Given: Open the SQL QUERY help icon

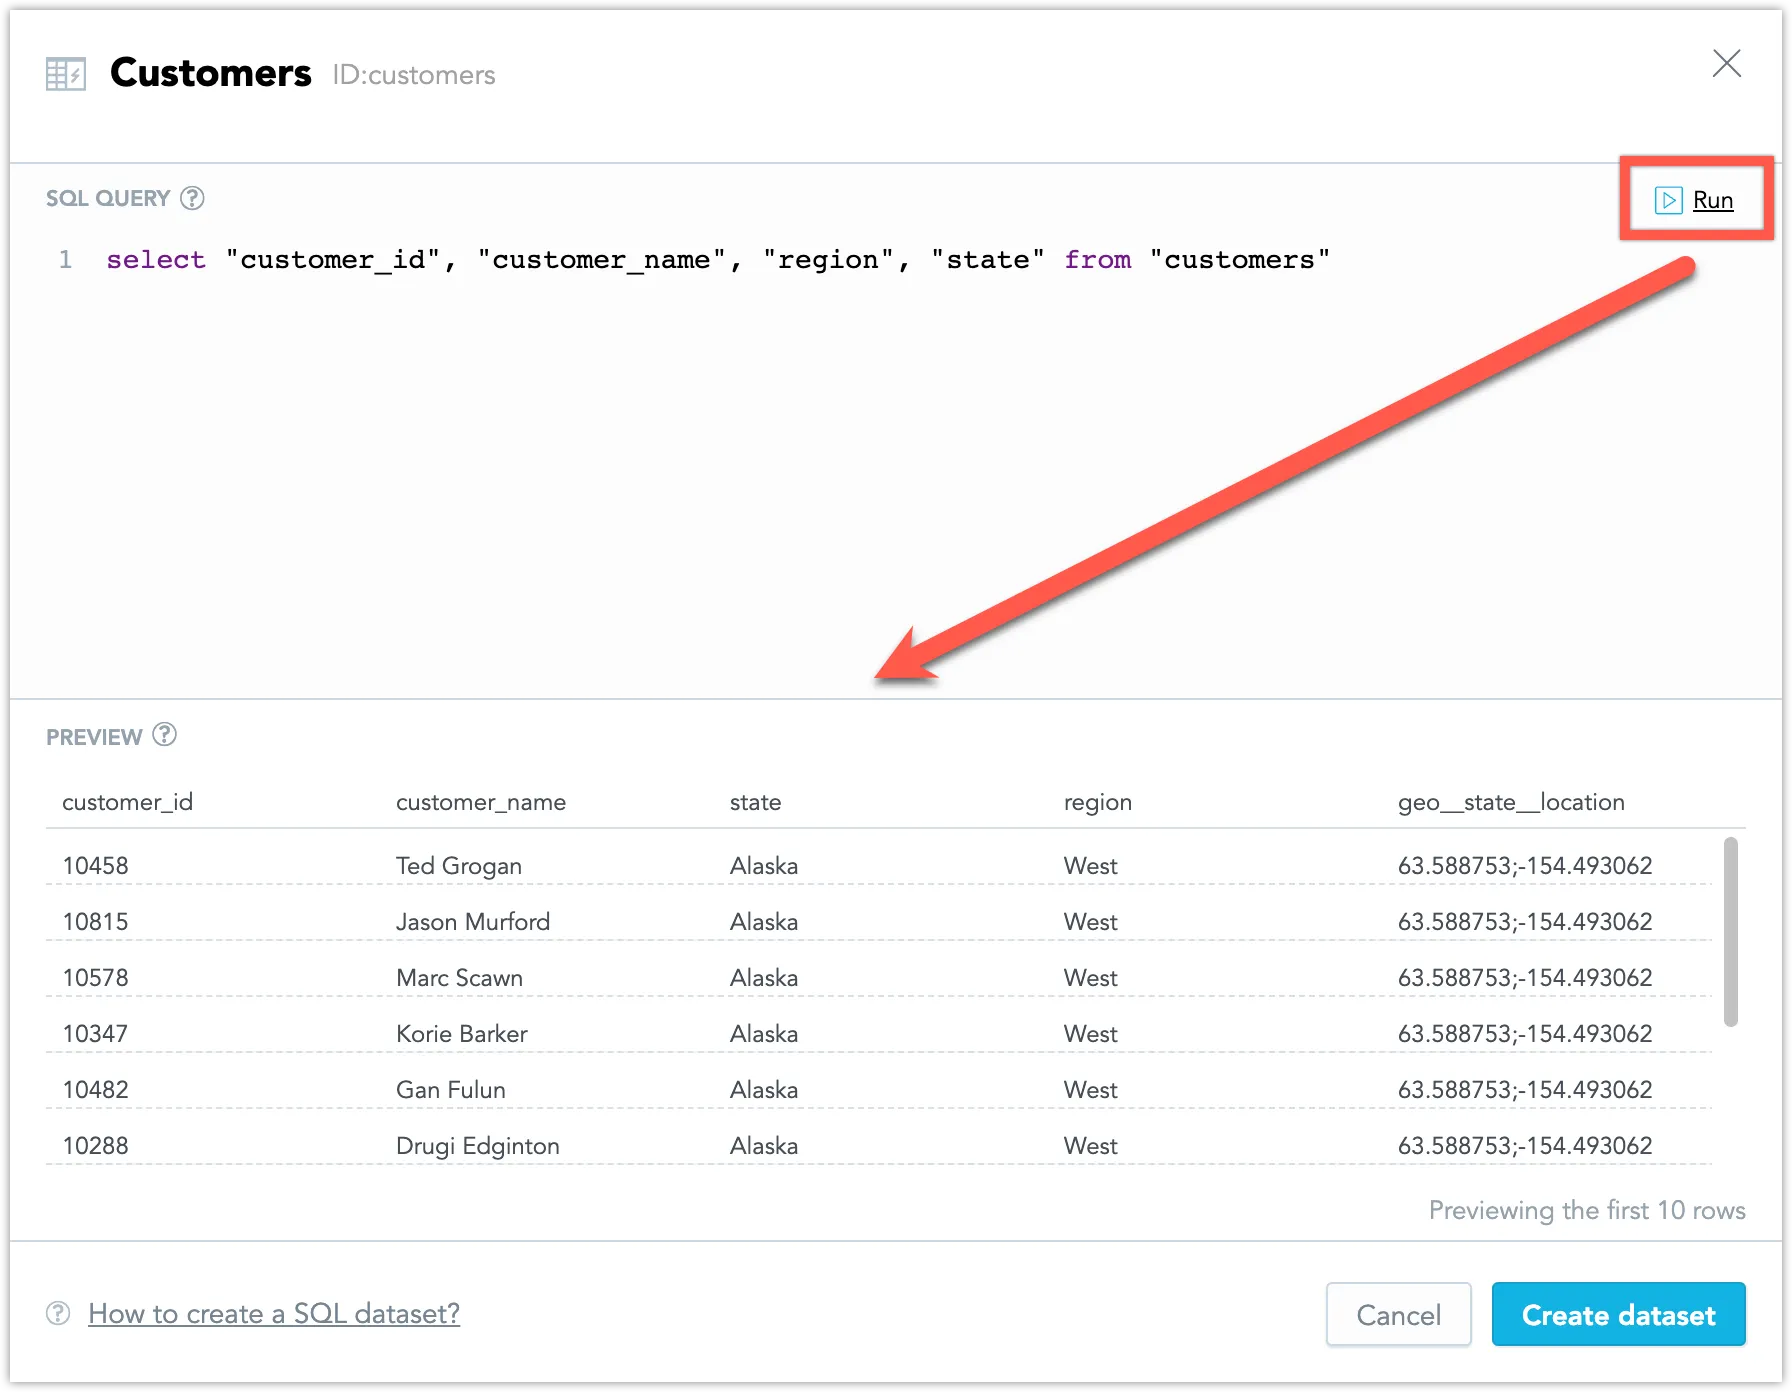Looking at the screenshot, I should [192, 198].
